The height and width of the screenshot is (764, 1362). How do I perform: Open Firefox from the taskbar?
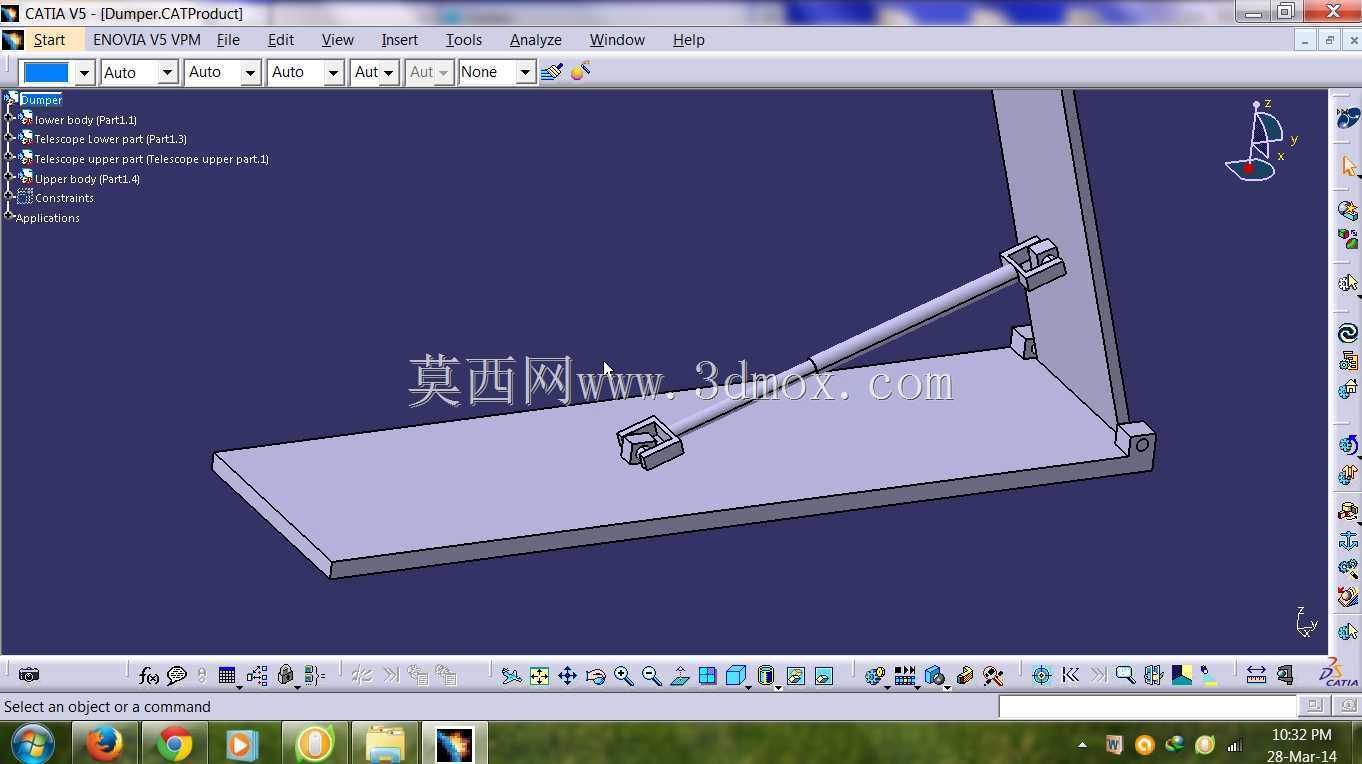click(x=104, y=745)
